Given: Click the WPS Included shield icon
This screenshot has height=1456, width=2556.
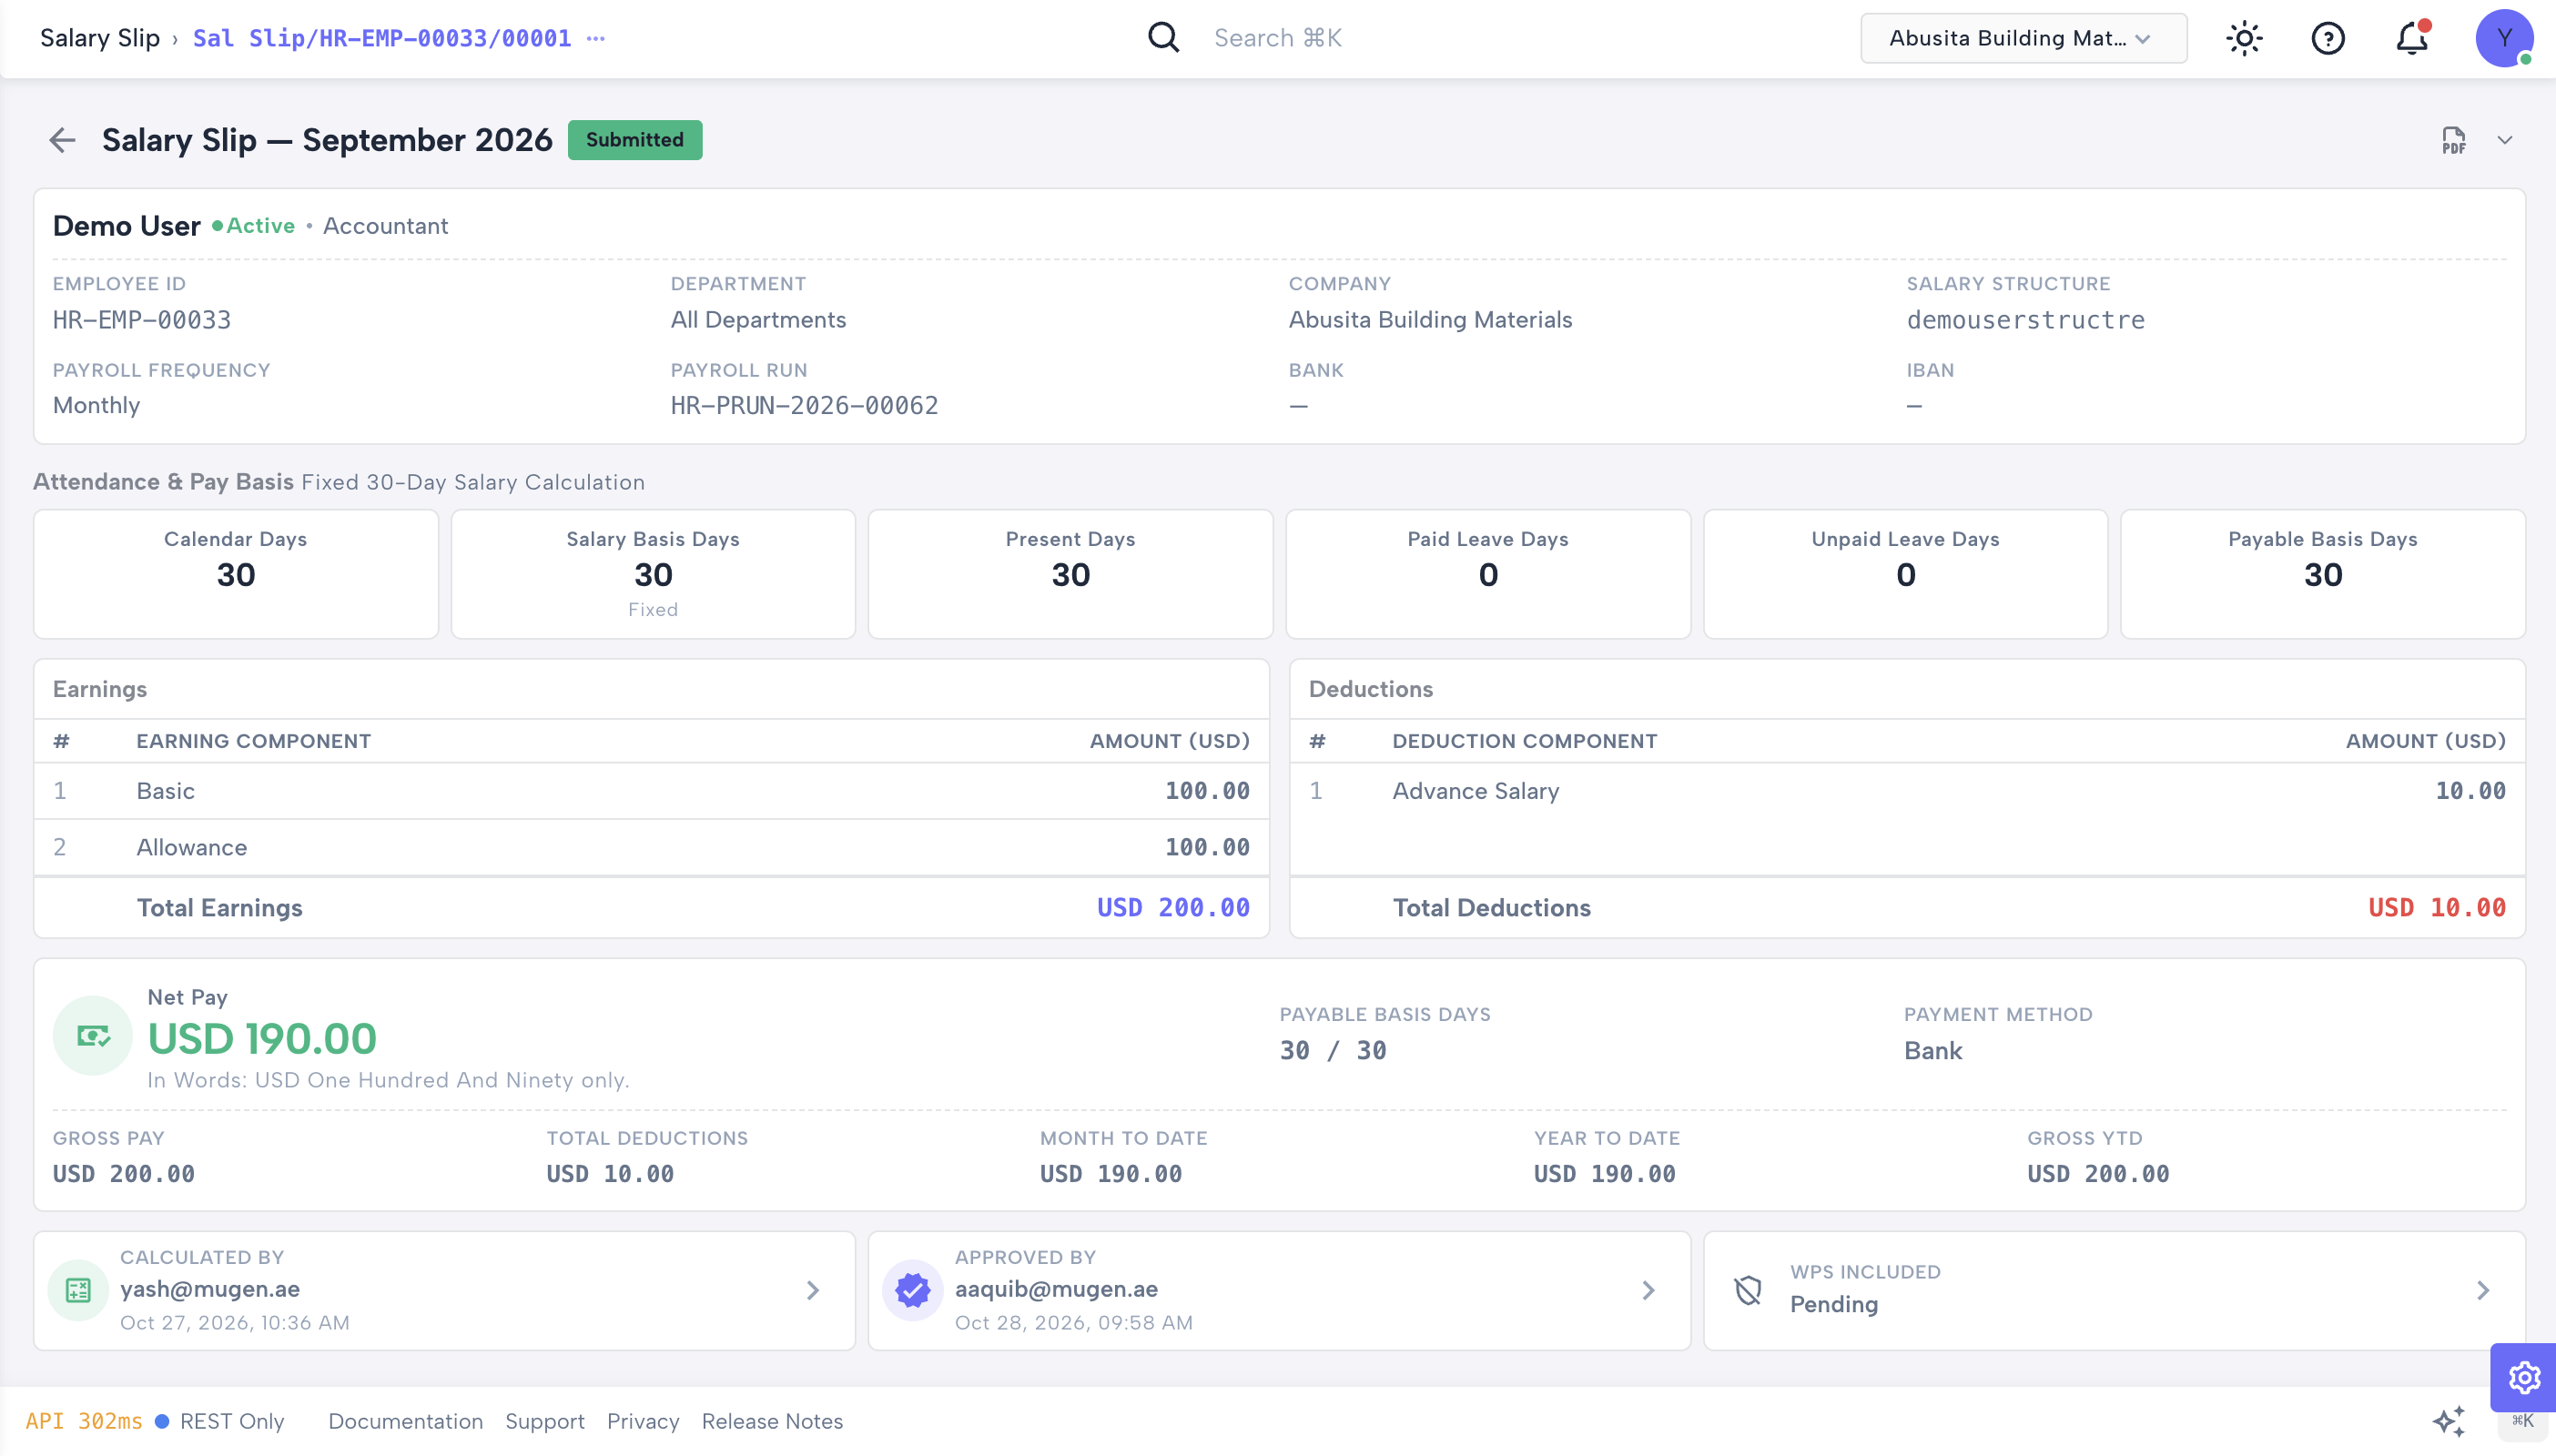Looking at the screenshot, I should [x=1748, y=1290].
